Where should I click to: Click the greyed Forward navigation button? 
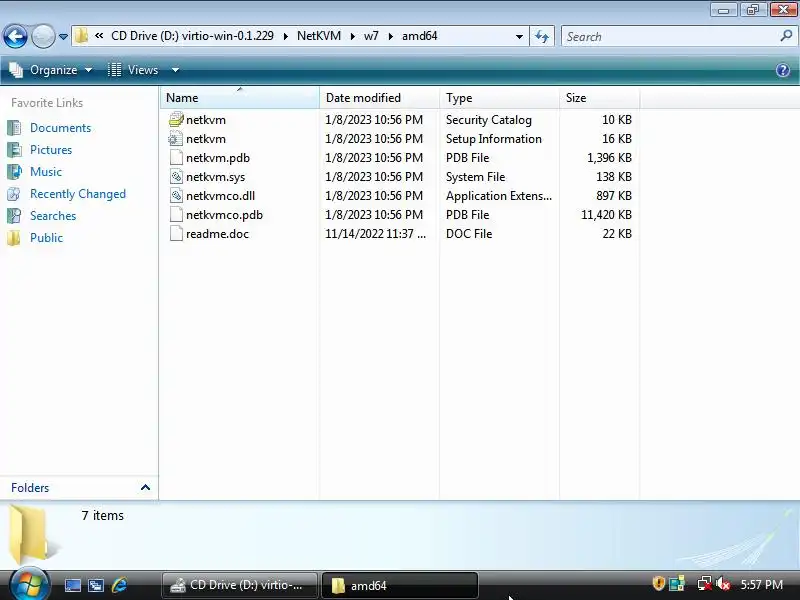(x=43, y=36)
